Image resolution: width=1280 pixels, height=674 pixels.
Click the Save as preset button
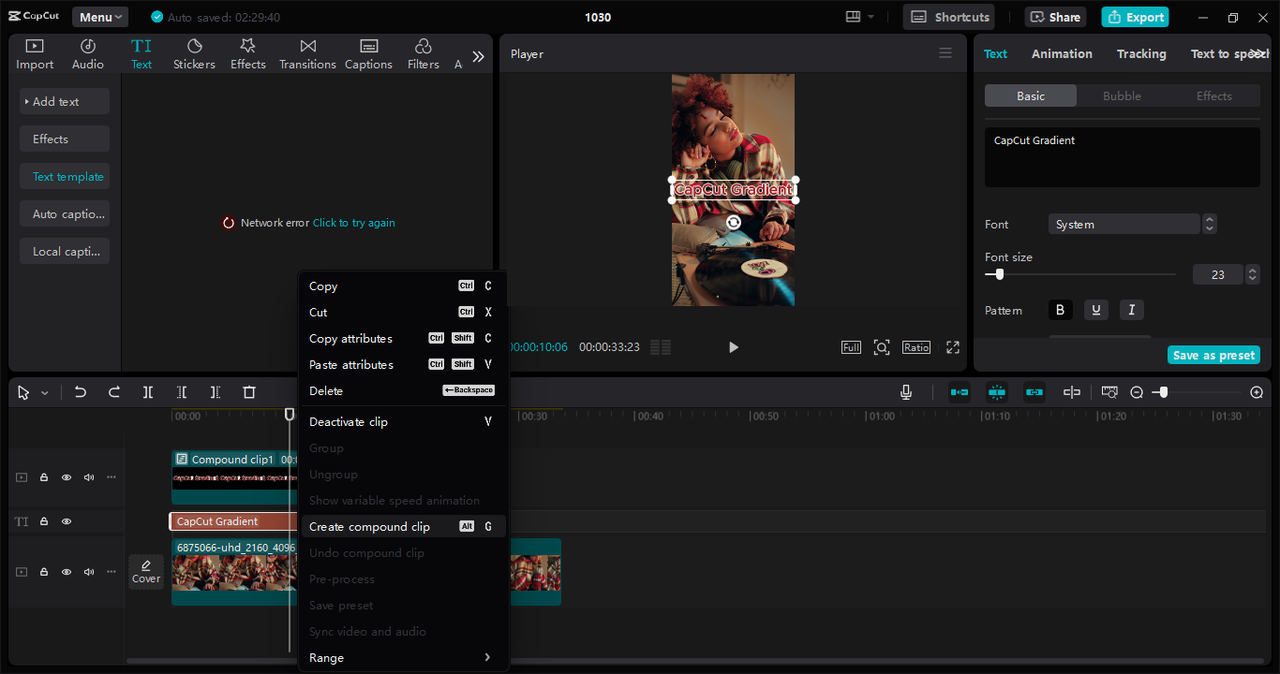coord(1214,355)
